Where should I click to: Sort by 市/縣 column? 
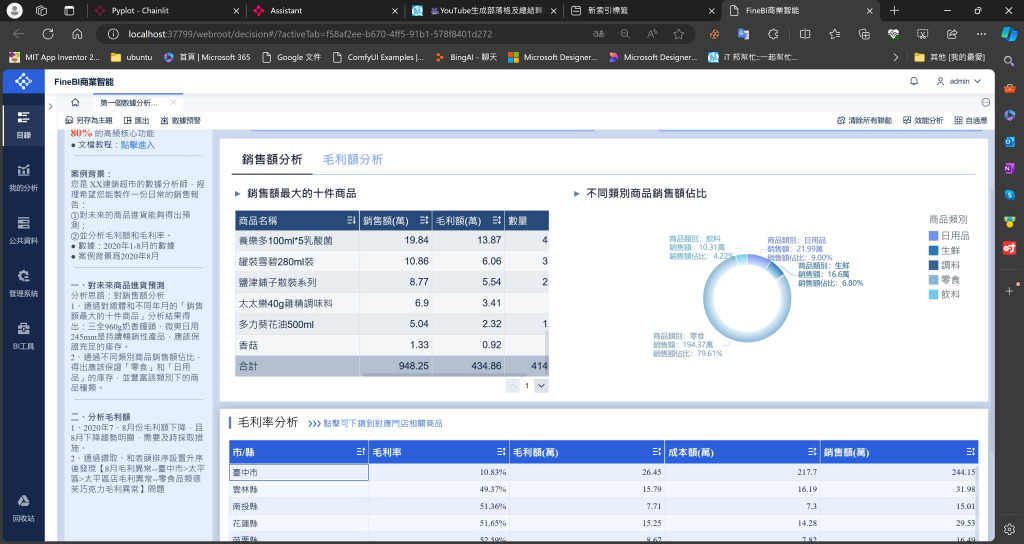(x=360, y=452)
